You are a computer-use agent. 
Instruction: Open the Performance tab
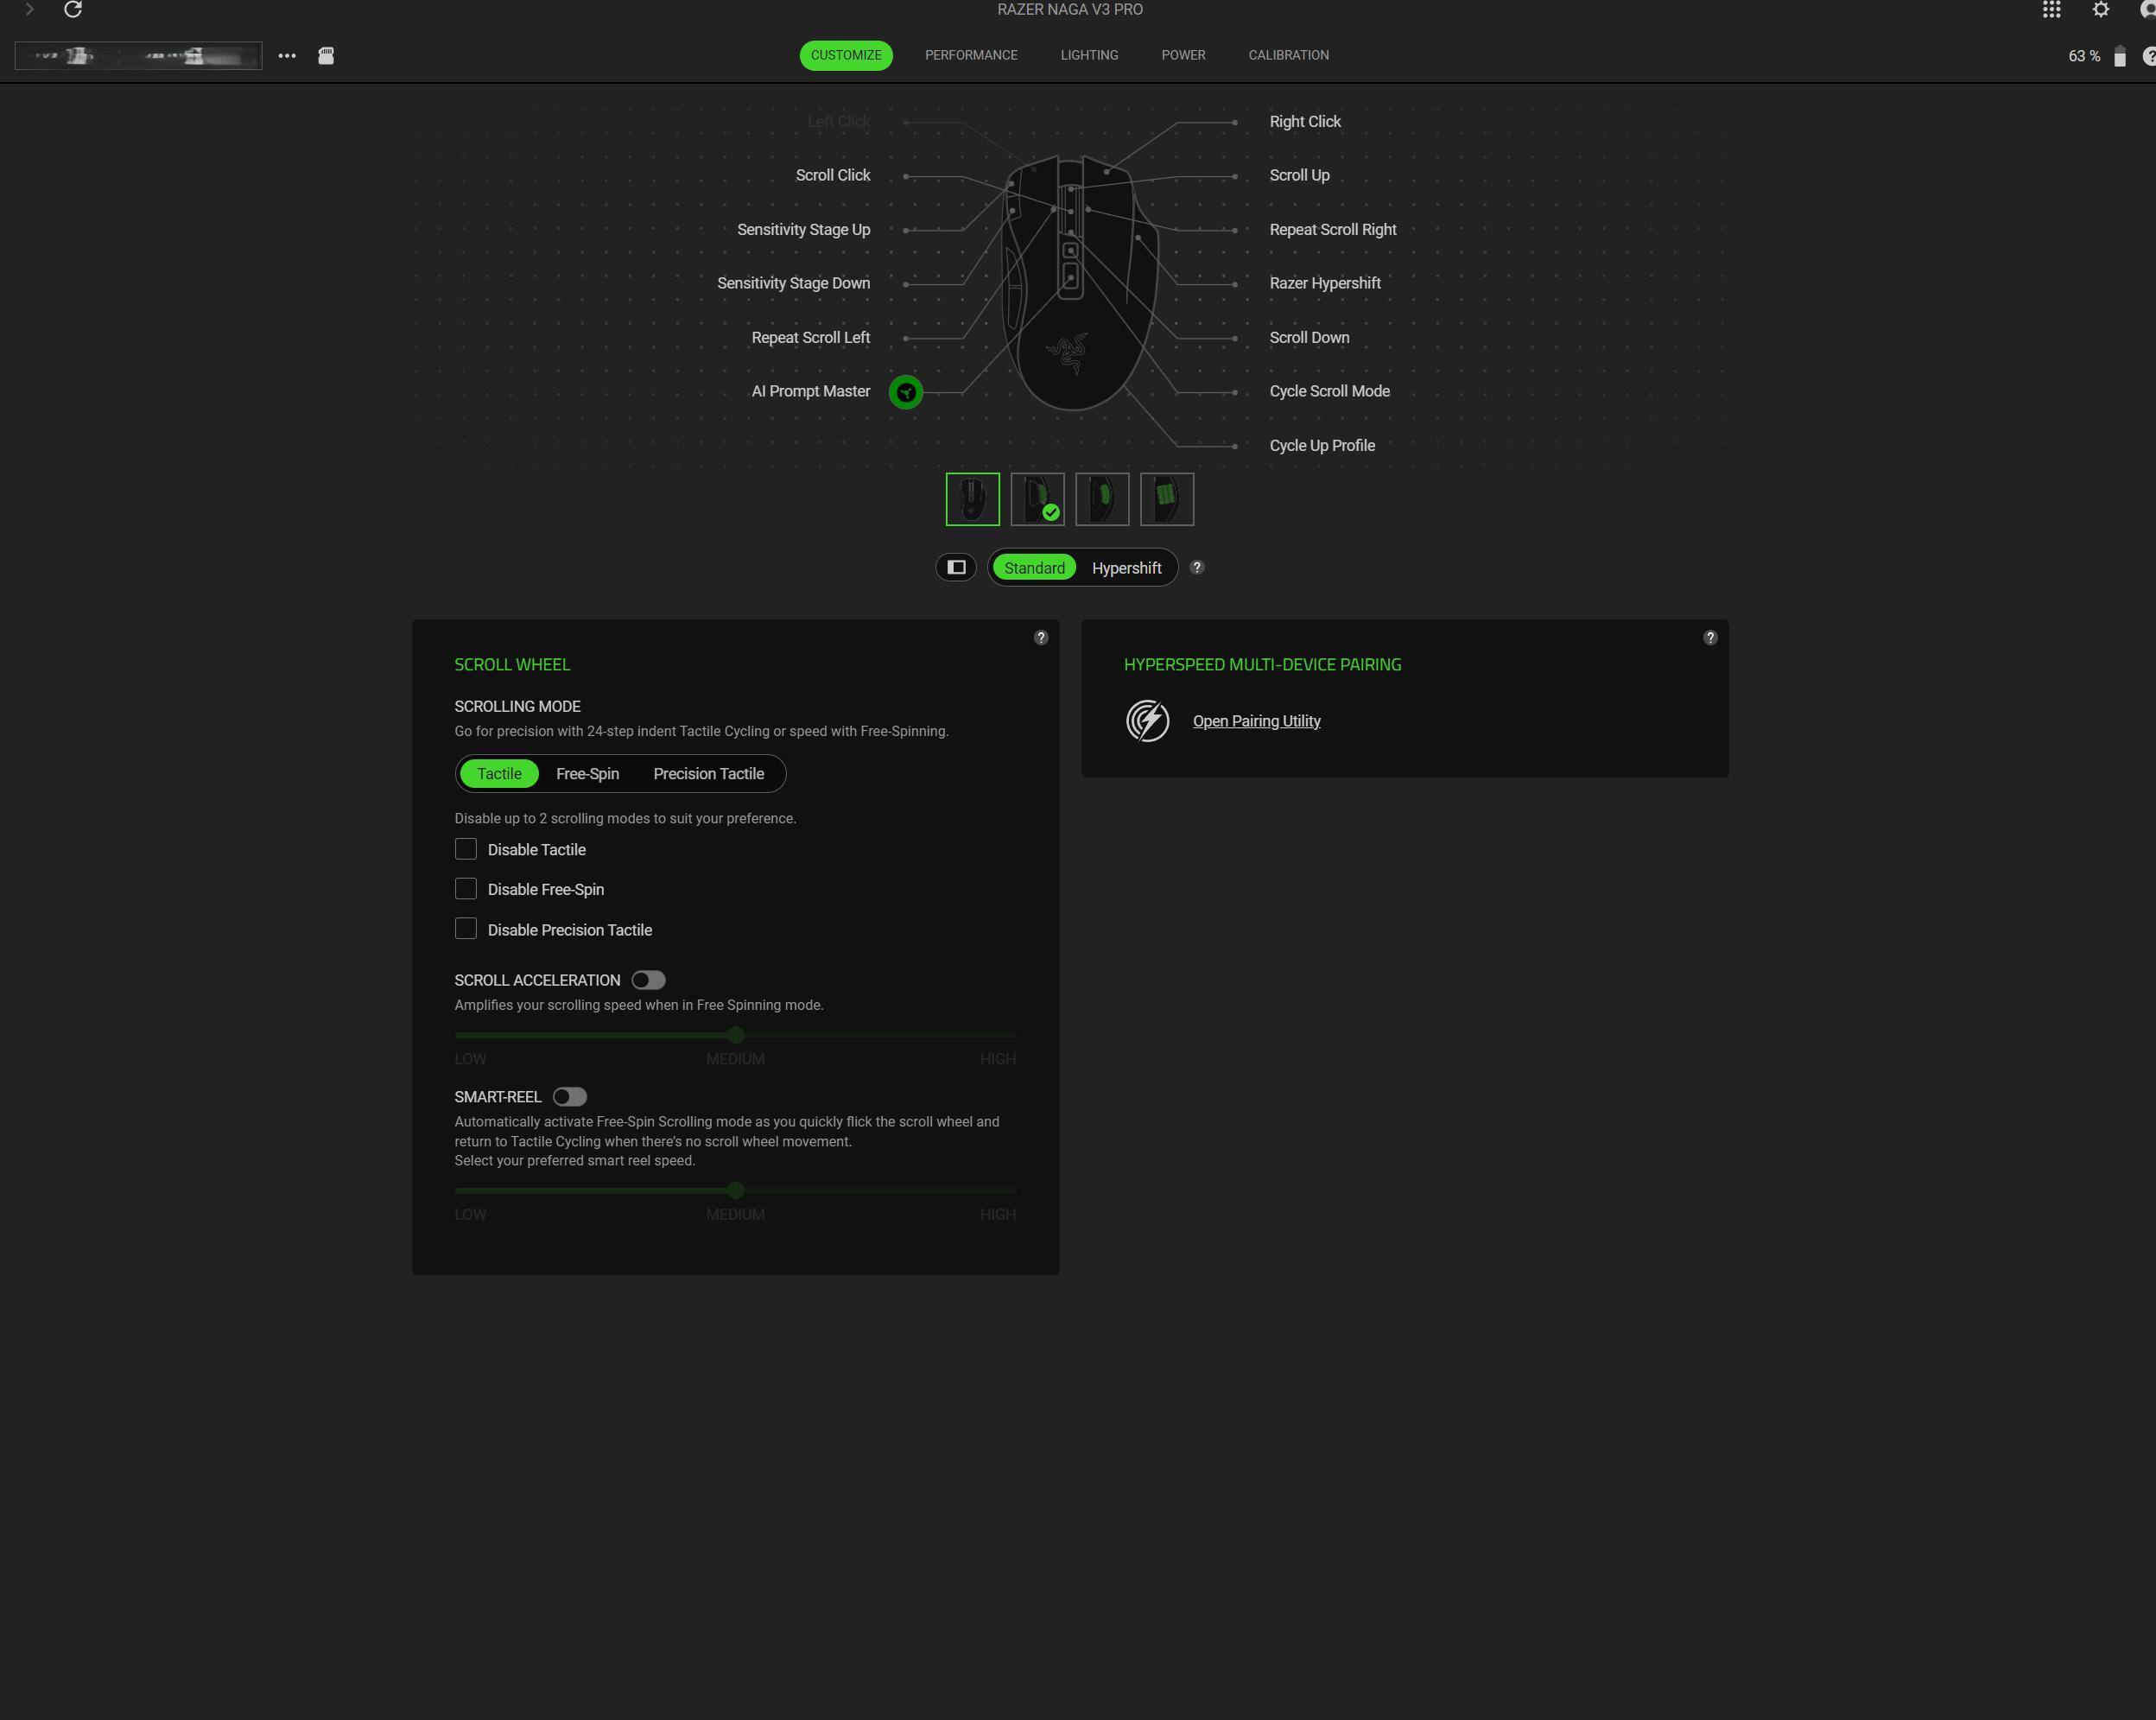971,56
